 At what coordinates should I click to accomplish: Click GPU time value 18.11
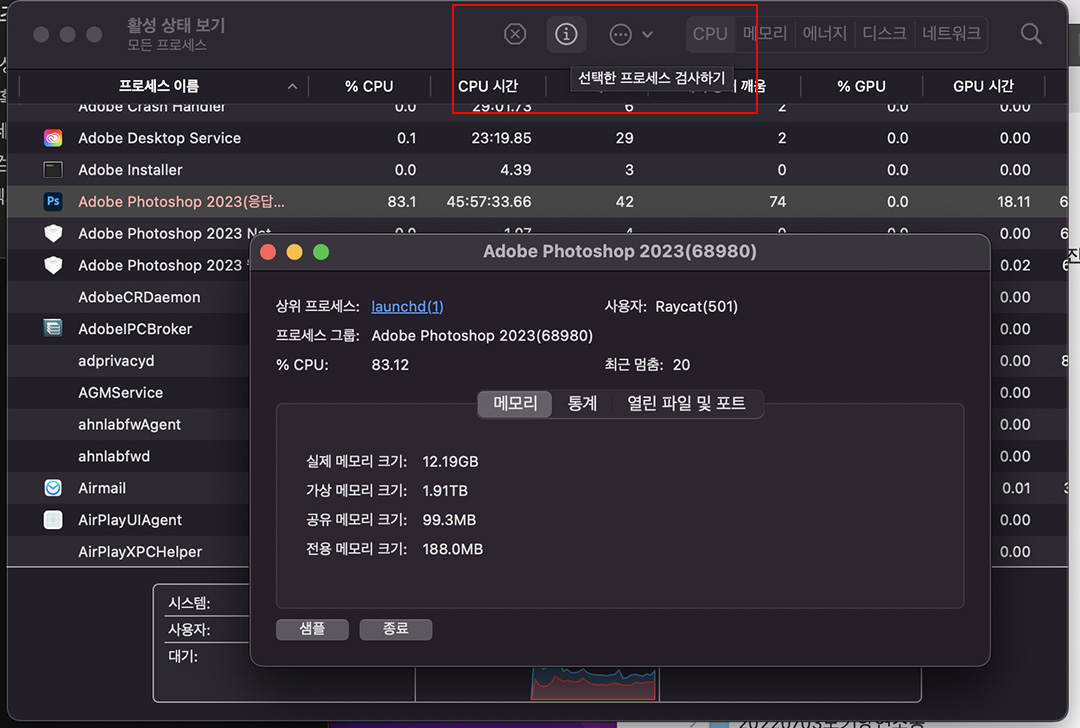pos(1014,201)
